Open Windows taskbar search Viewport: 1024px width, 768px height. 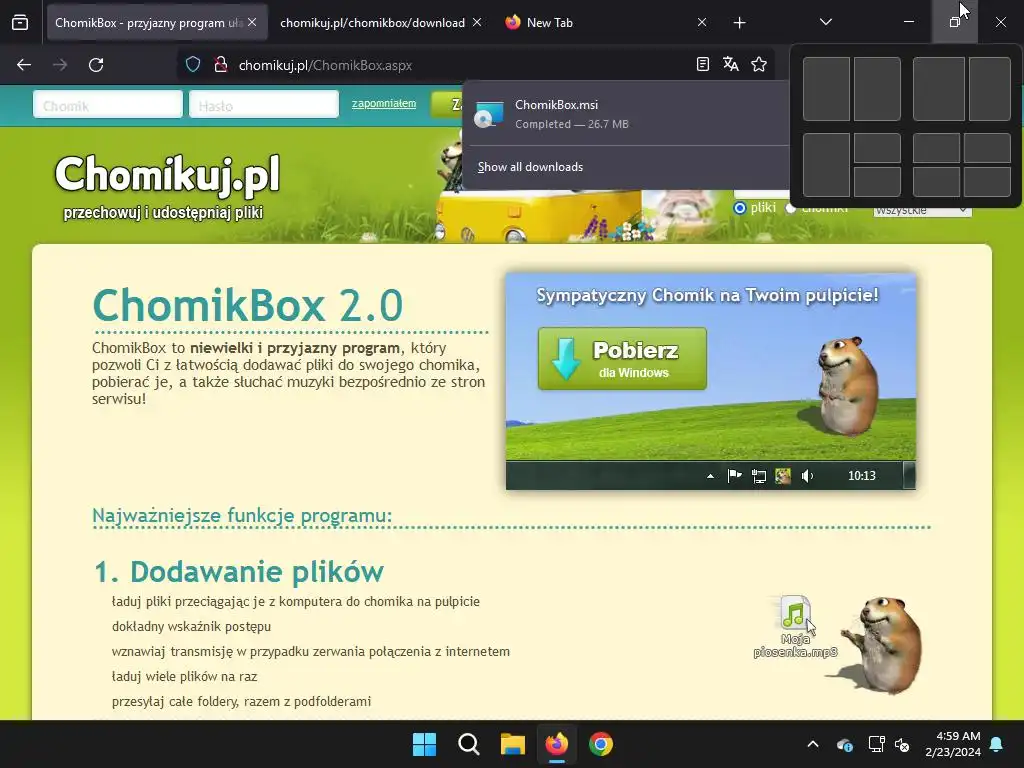(469, 744)
